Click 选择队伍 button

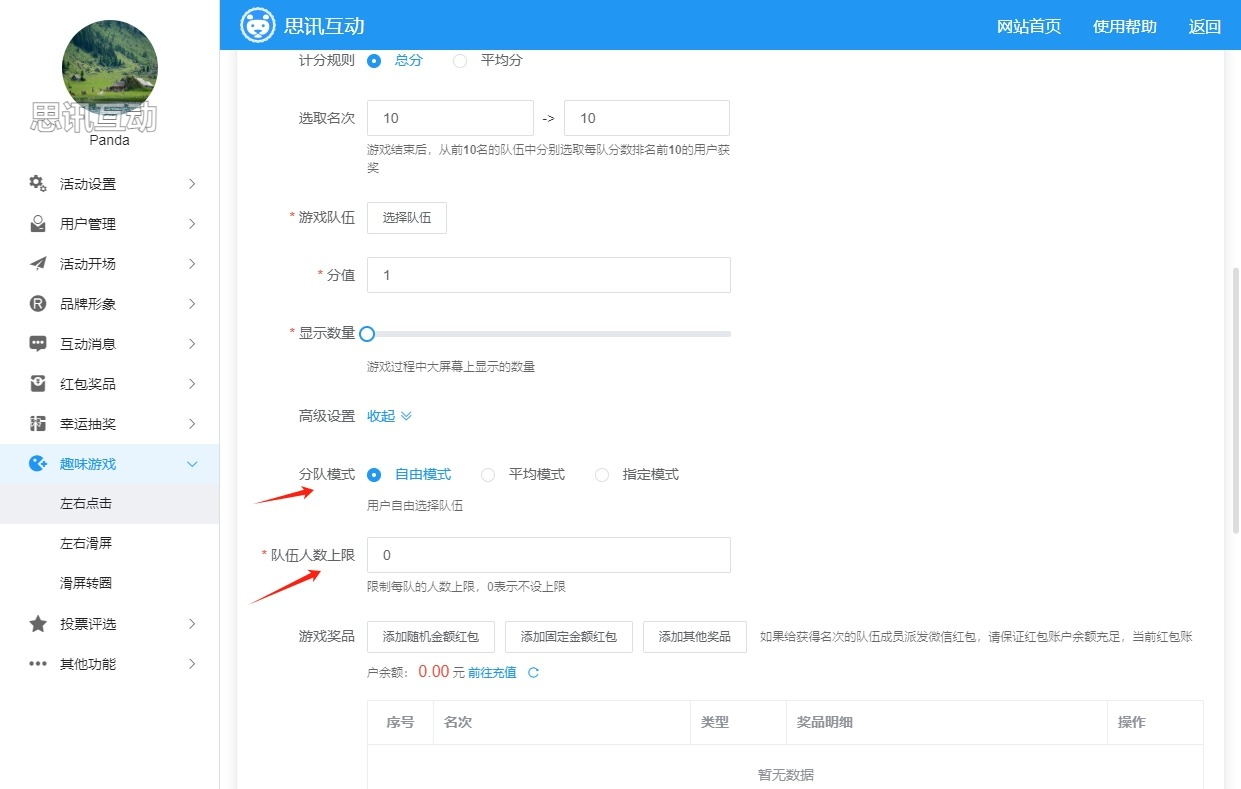click(x=407, y=217)
